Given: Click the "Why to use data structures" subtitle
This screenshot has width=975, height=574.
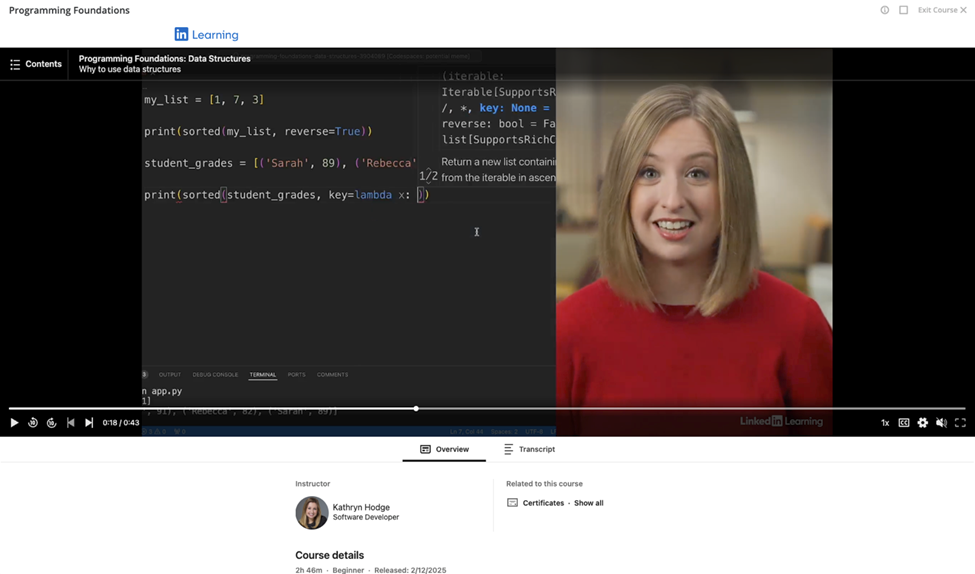Looking at the screenshot, I should [x=129, y=69].
